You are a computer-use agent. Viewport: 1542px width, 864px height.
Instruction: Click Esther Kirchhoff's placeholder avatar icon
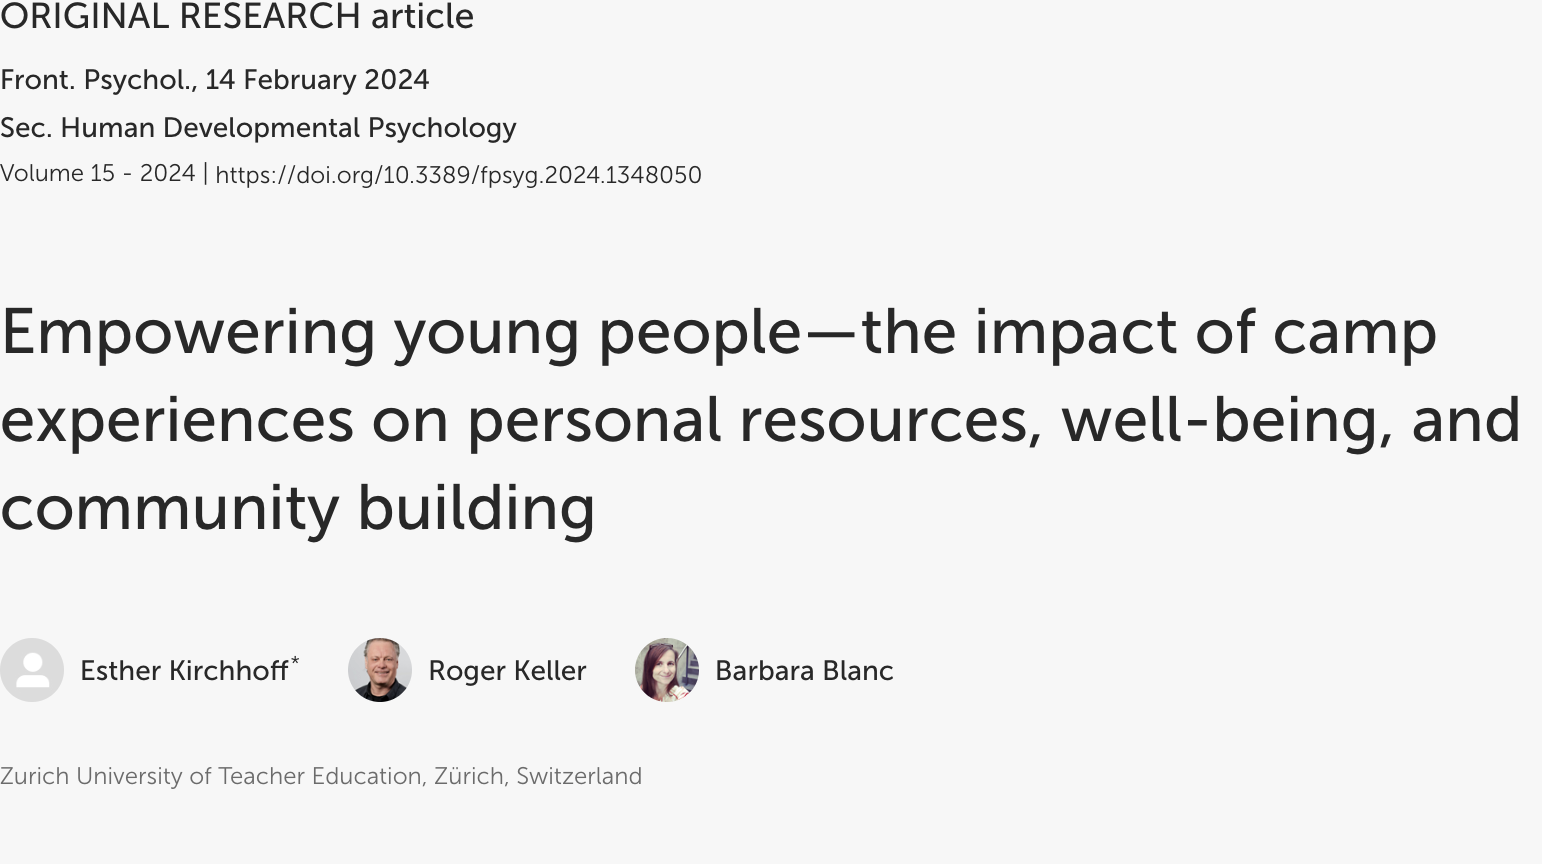coord(32,670)
